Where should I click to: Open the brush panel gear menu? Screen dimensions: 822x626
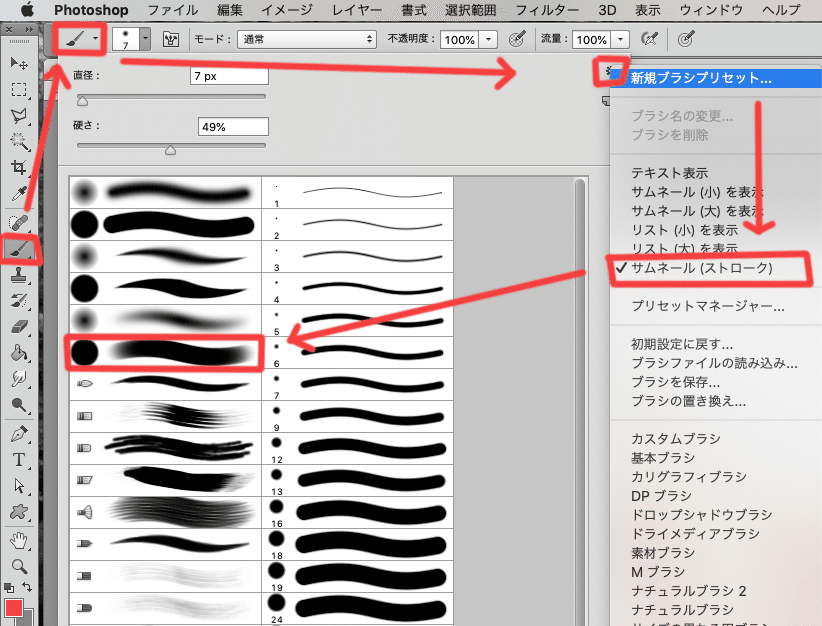point(609,71)
